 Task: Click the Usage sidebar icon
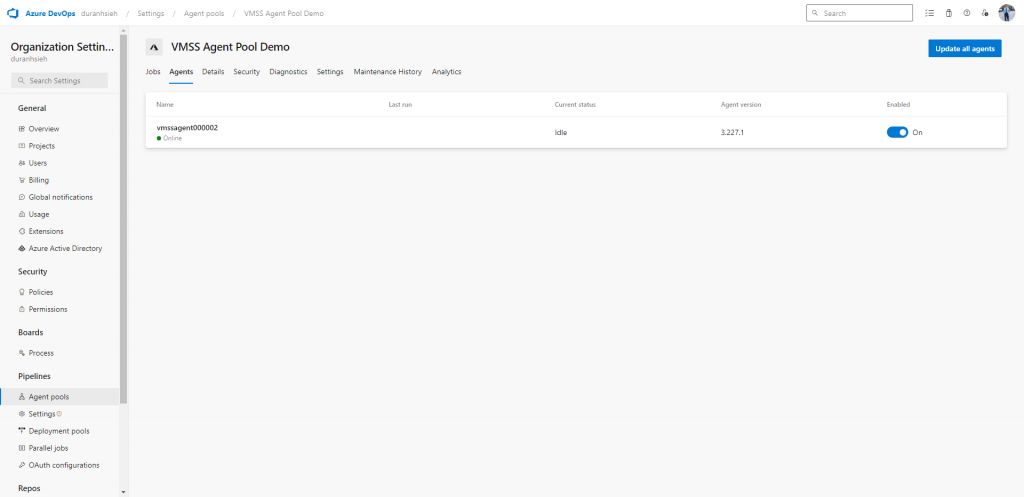point(22,214)
